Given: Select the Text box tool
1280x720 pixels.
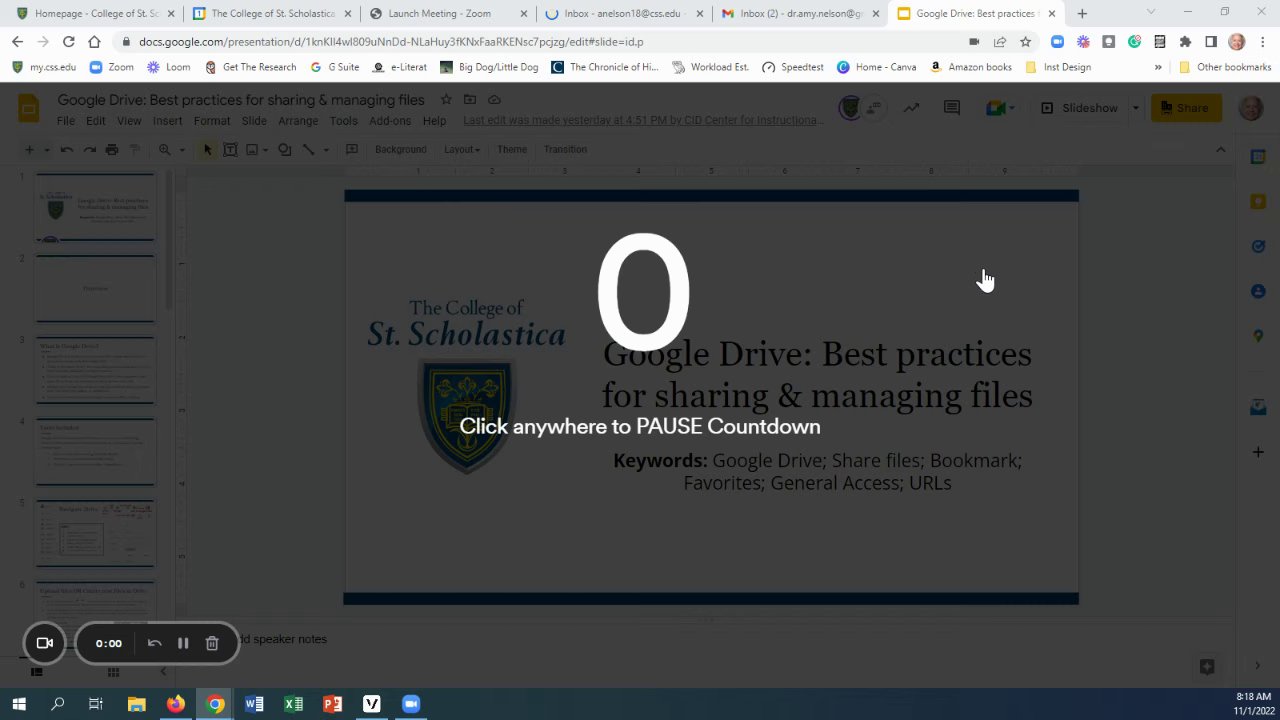Looking at the screenshot, I should pyautogui.click(x=230, y=149).
